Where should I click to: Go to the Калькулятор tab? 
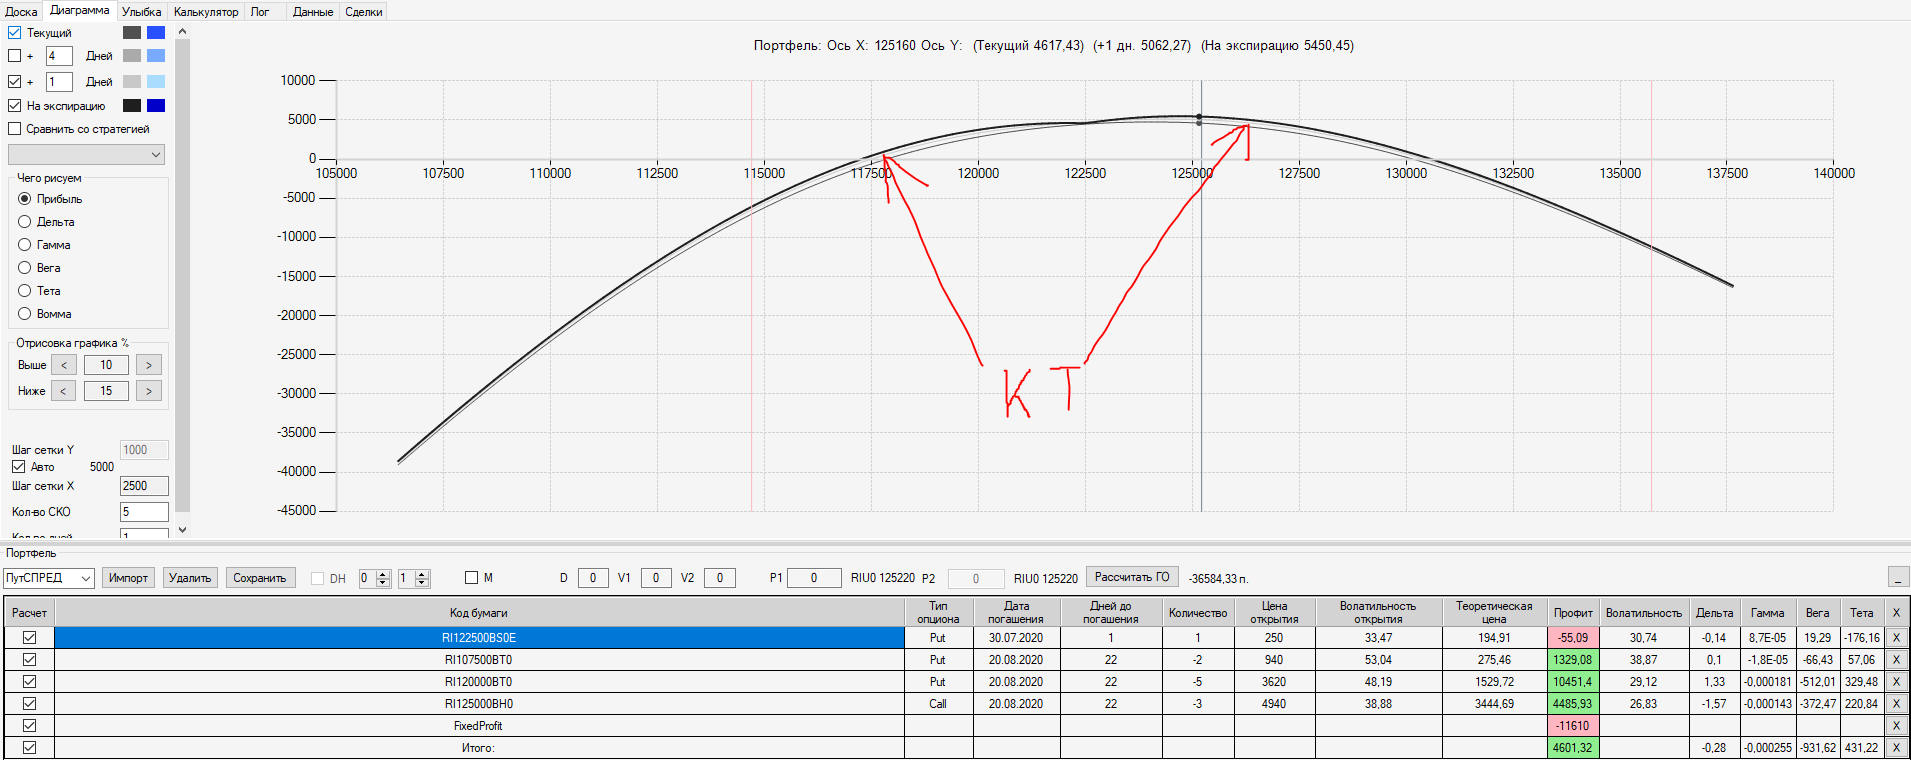pyautogui.click(x=206, y=12)
